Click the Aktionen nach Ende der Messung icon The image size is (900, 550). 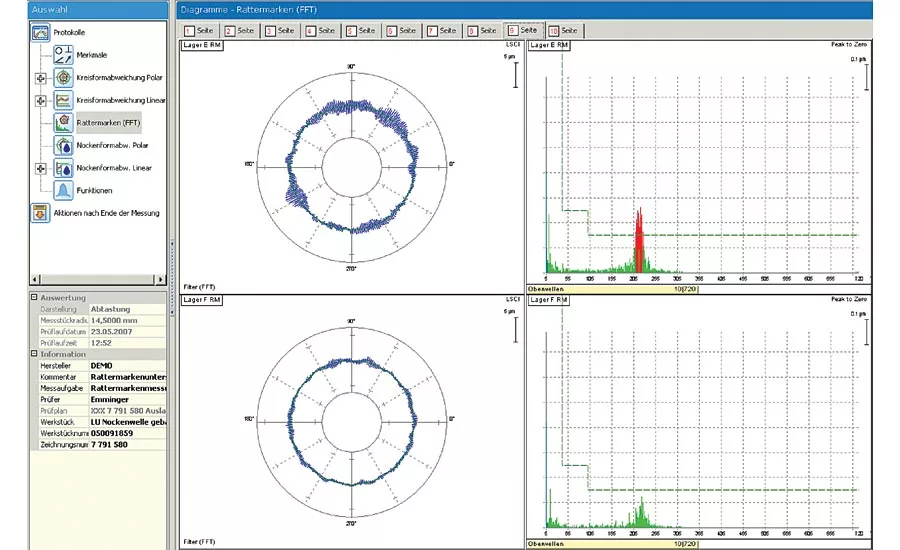coord(40,213)
